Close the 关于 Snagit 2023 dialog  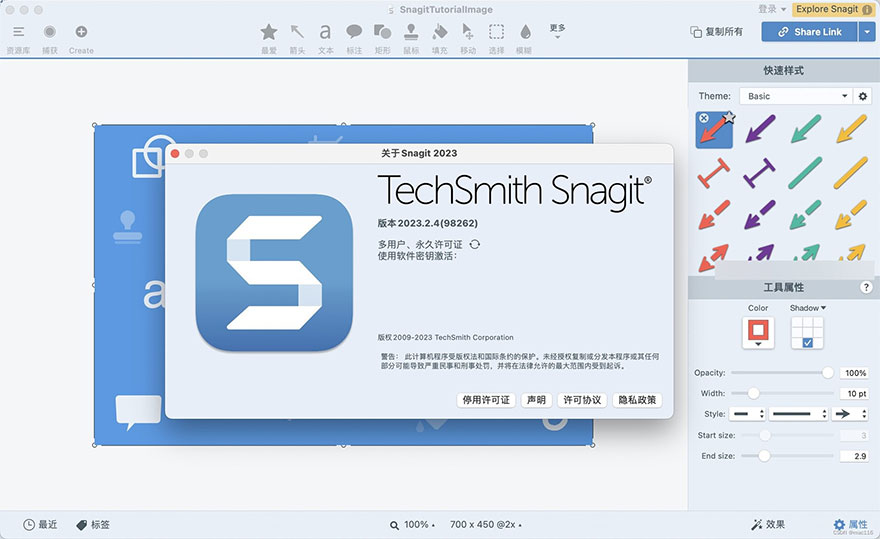(175, 153)
